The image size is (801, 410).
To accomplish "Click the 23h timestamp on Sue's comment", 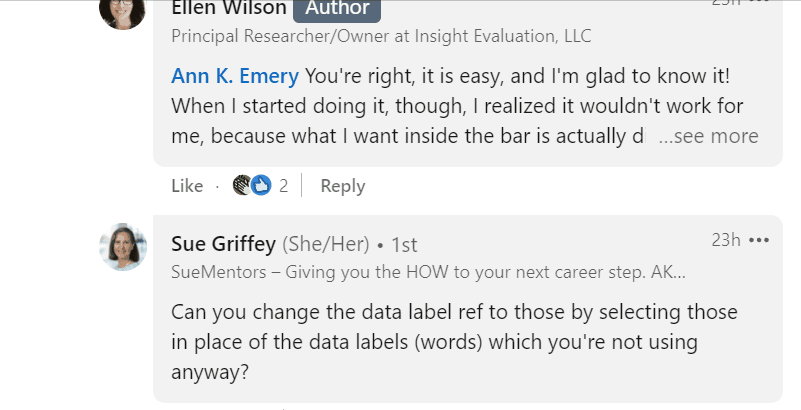I will [726, 239].
